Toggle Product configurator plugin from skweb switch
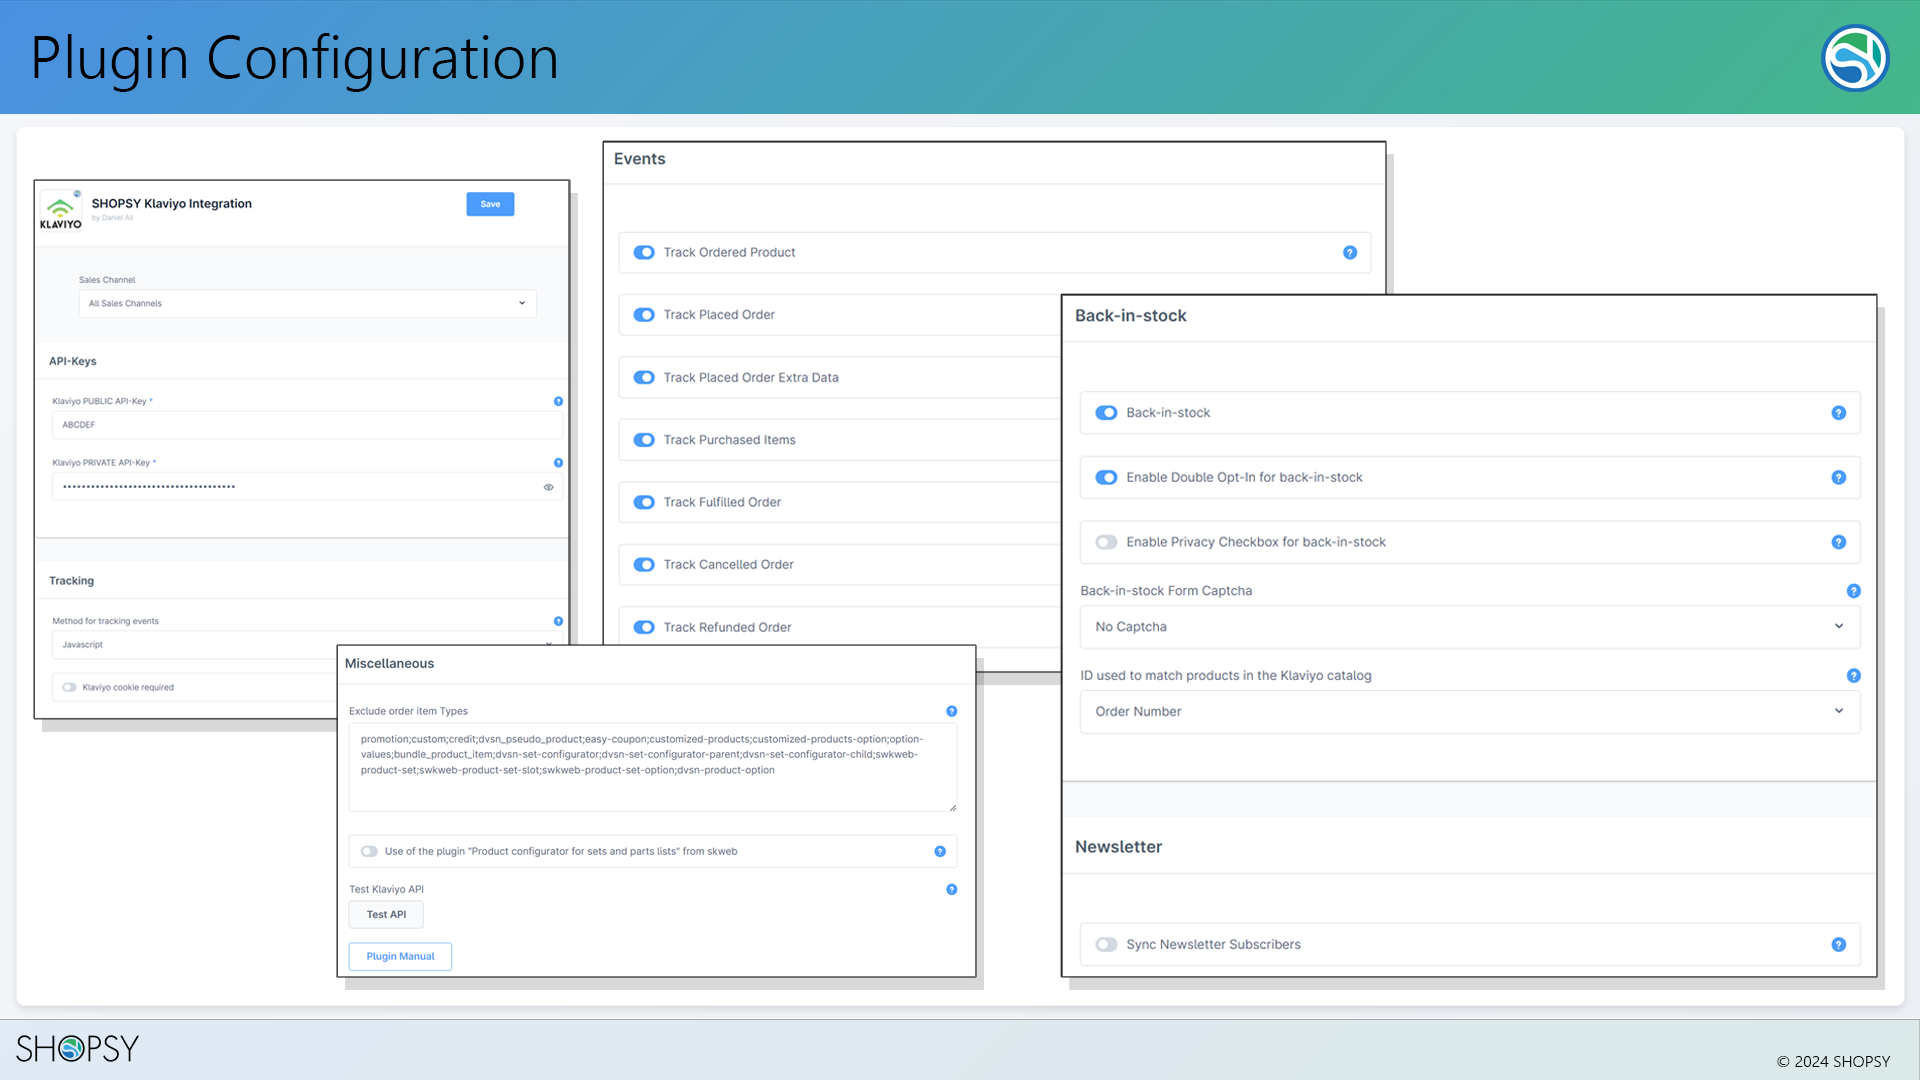Image resolution: width=1920 pixels, height=1080 pixels. click(x=369, y=852)
